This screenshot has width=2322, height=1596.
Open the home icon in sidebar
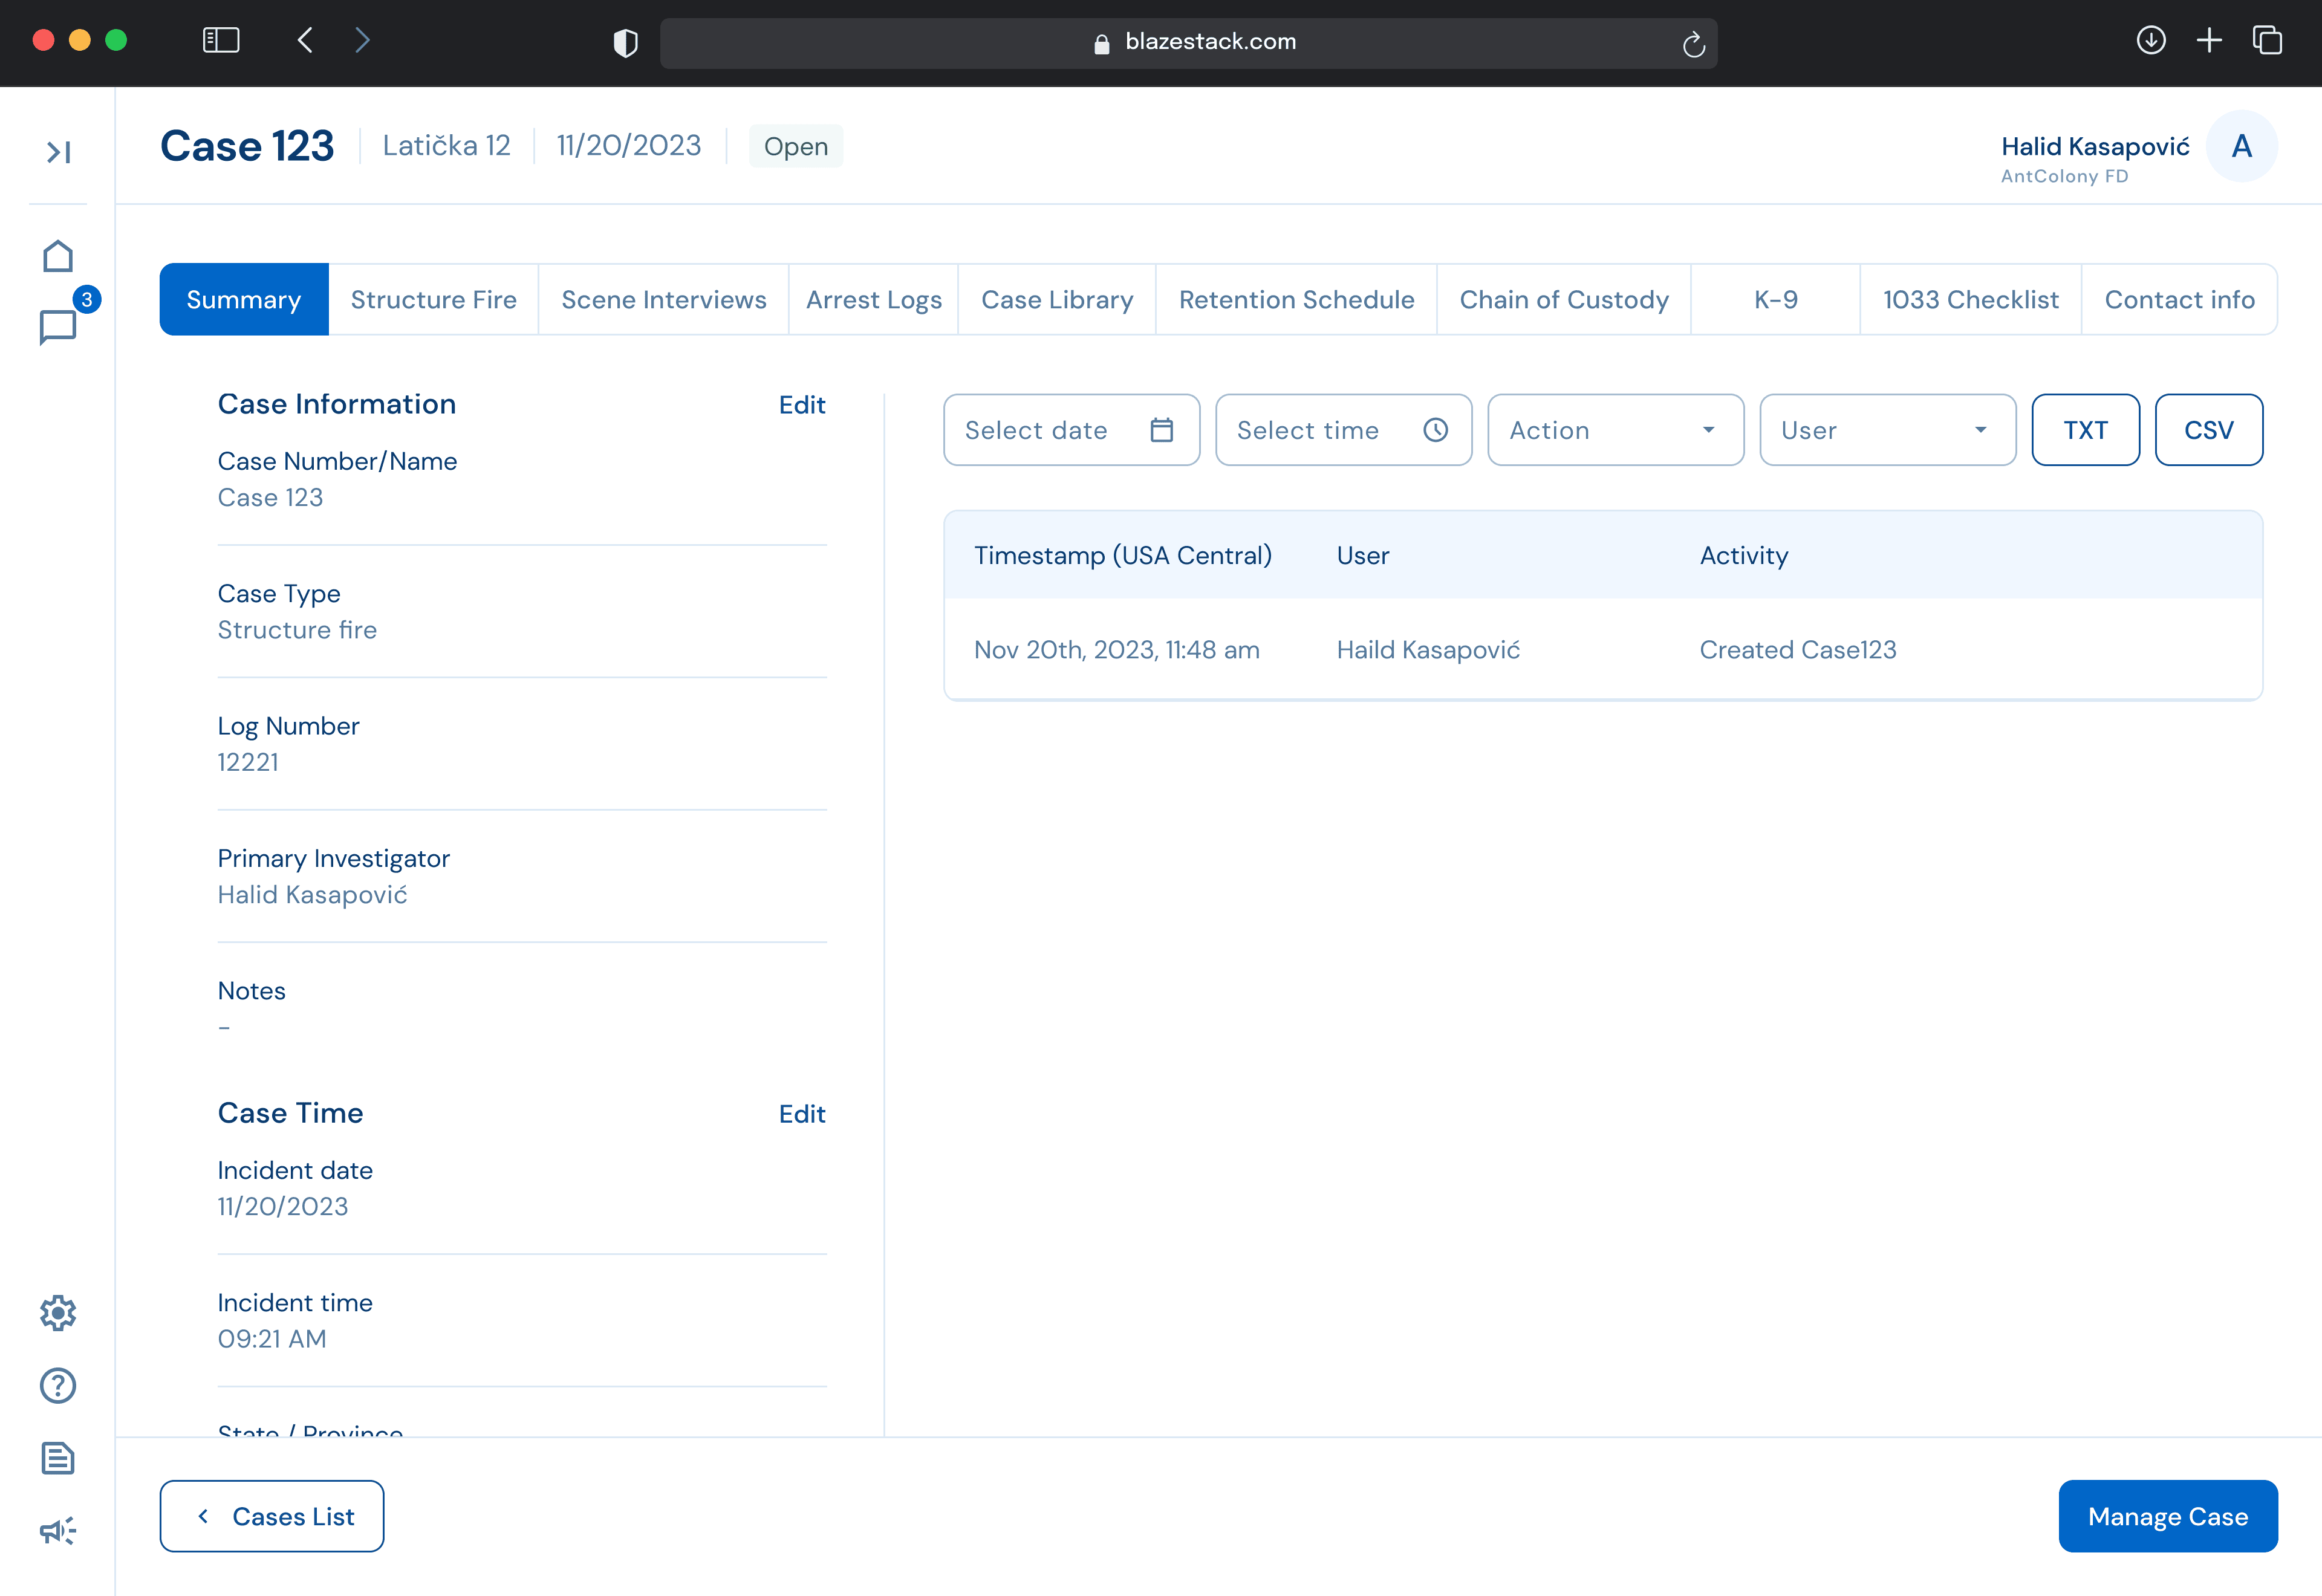point(58,257)
